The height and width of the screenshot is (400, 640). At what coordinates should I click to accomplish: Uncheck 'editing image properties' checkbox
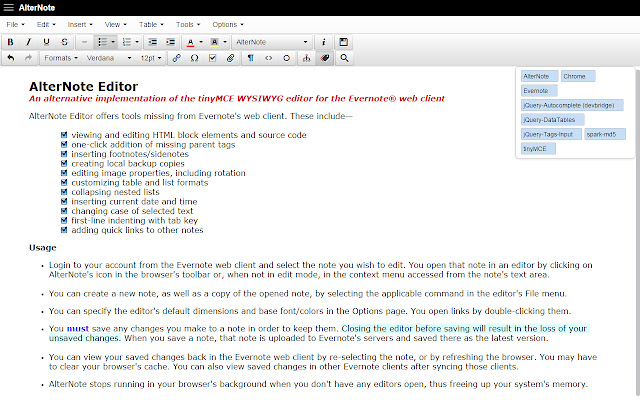(64, 173)
